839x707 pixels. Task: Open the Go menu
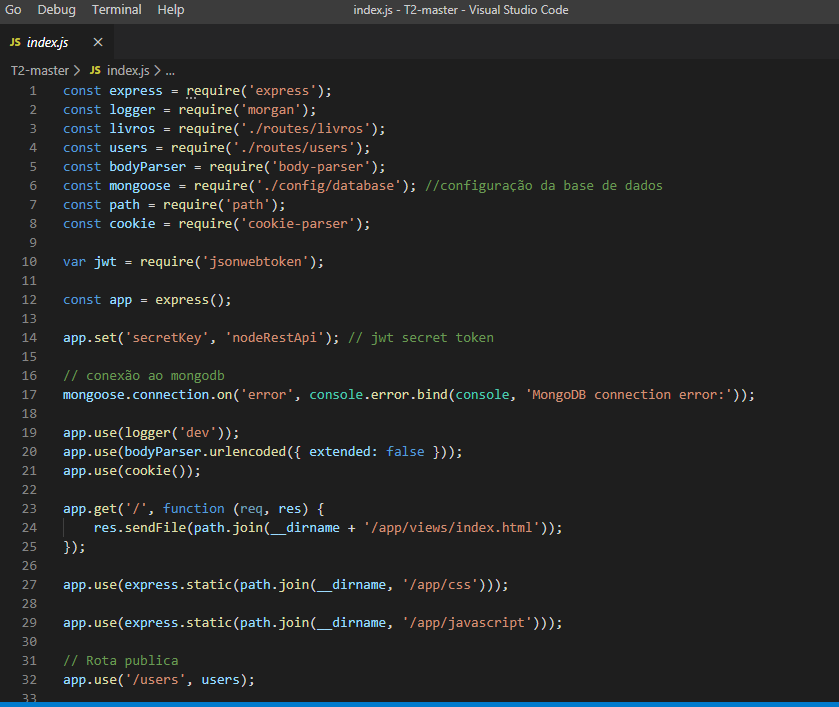[12, 10]
